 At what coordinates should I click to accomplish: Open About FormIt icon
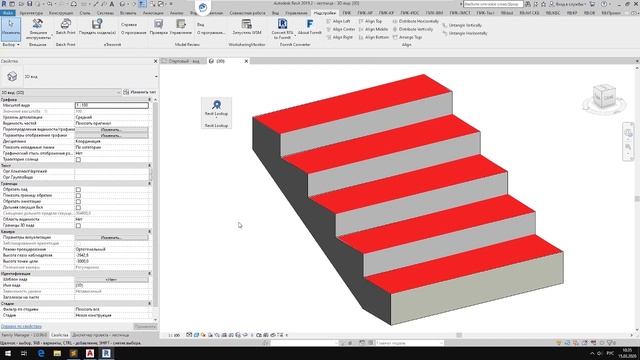coord(310,24)
